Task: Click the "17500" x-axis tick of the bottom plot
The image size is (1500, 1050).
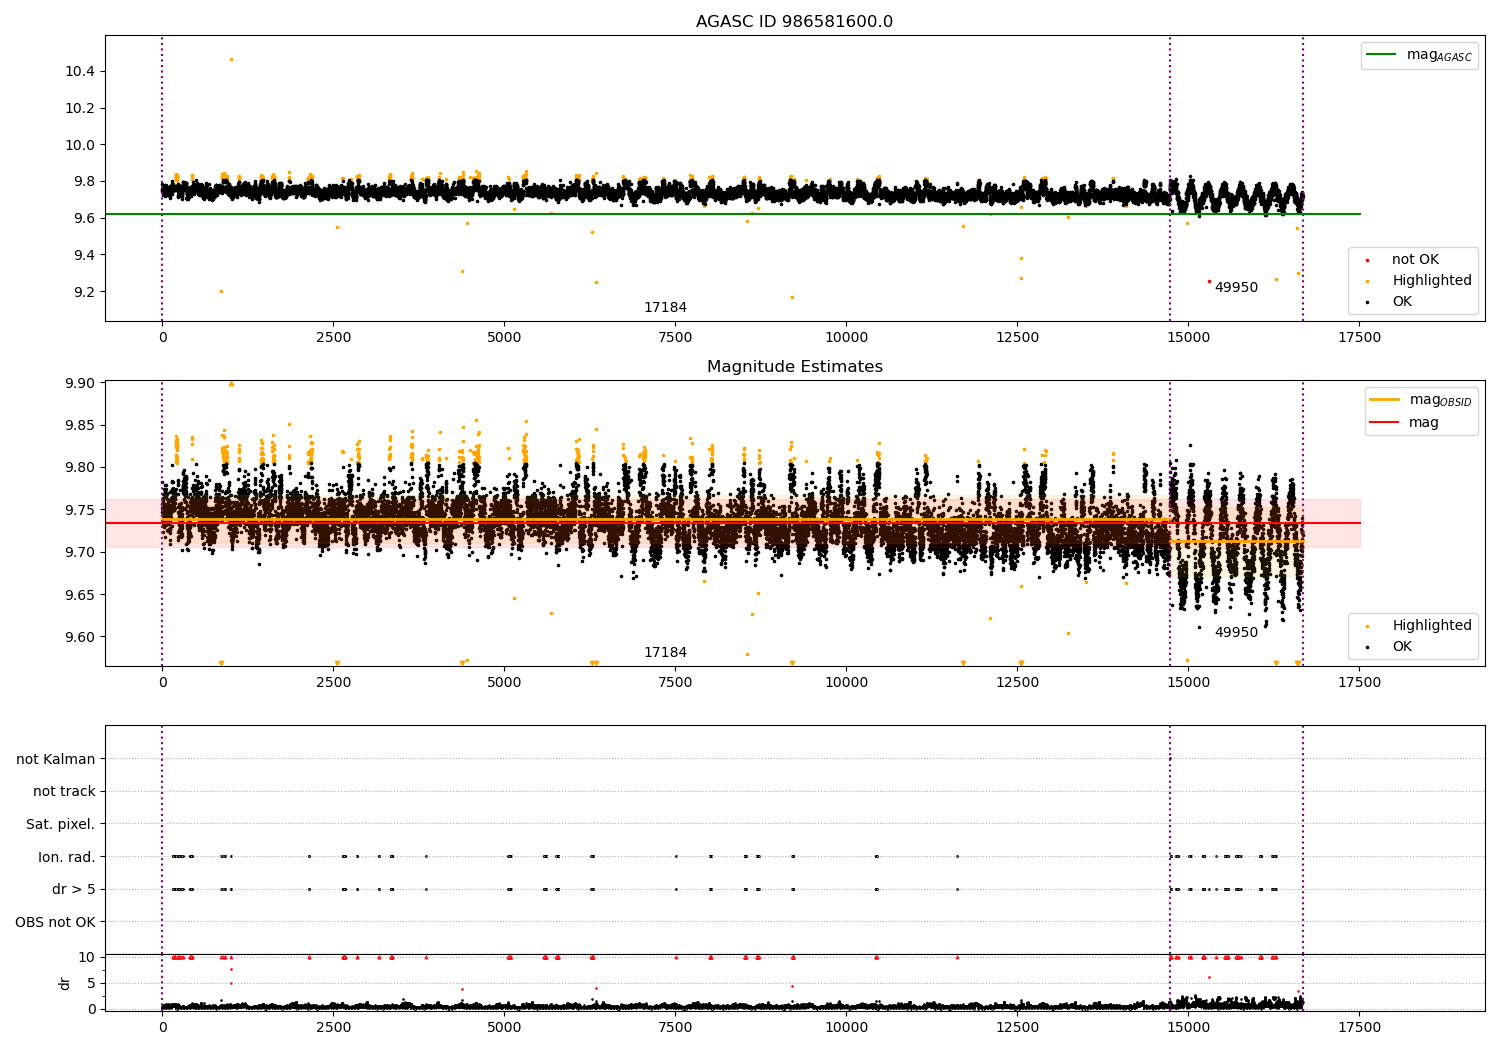Action: pyautogui.click(x=1358, y=1027)
